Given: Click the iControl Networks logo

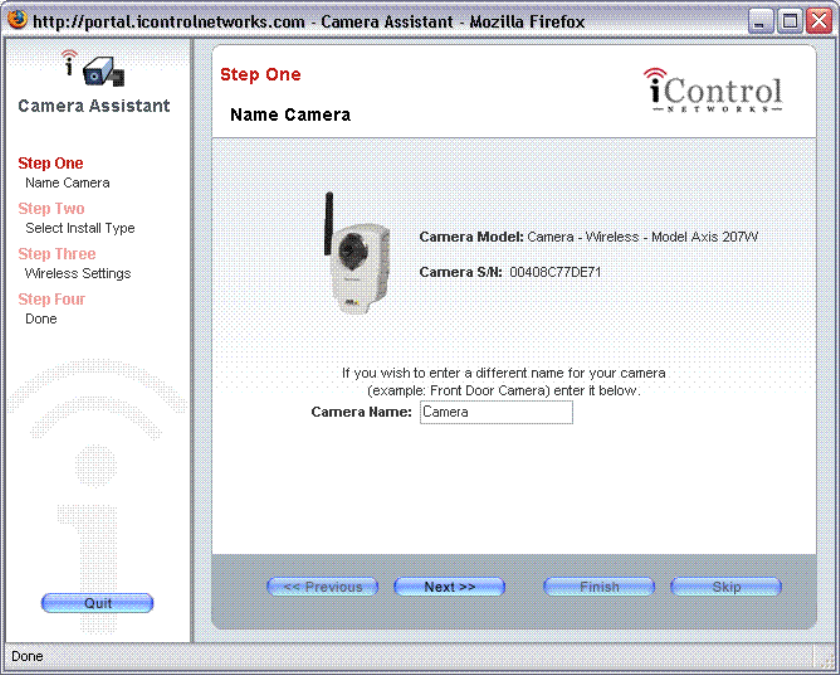Looking at the screenshot, I should 714,90.
